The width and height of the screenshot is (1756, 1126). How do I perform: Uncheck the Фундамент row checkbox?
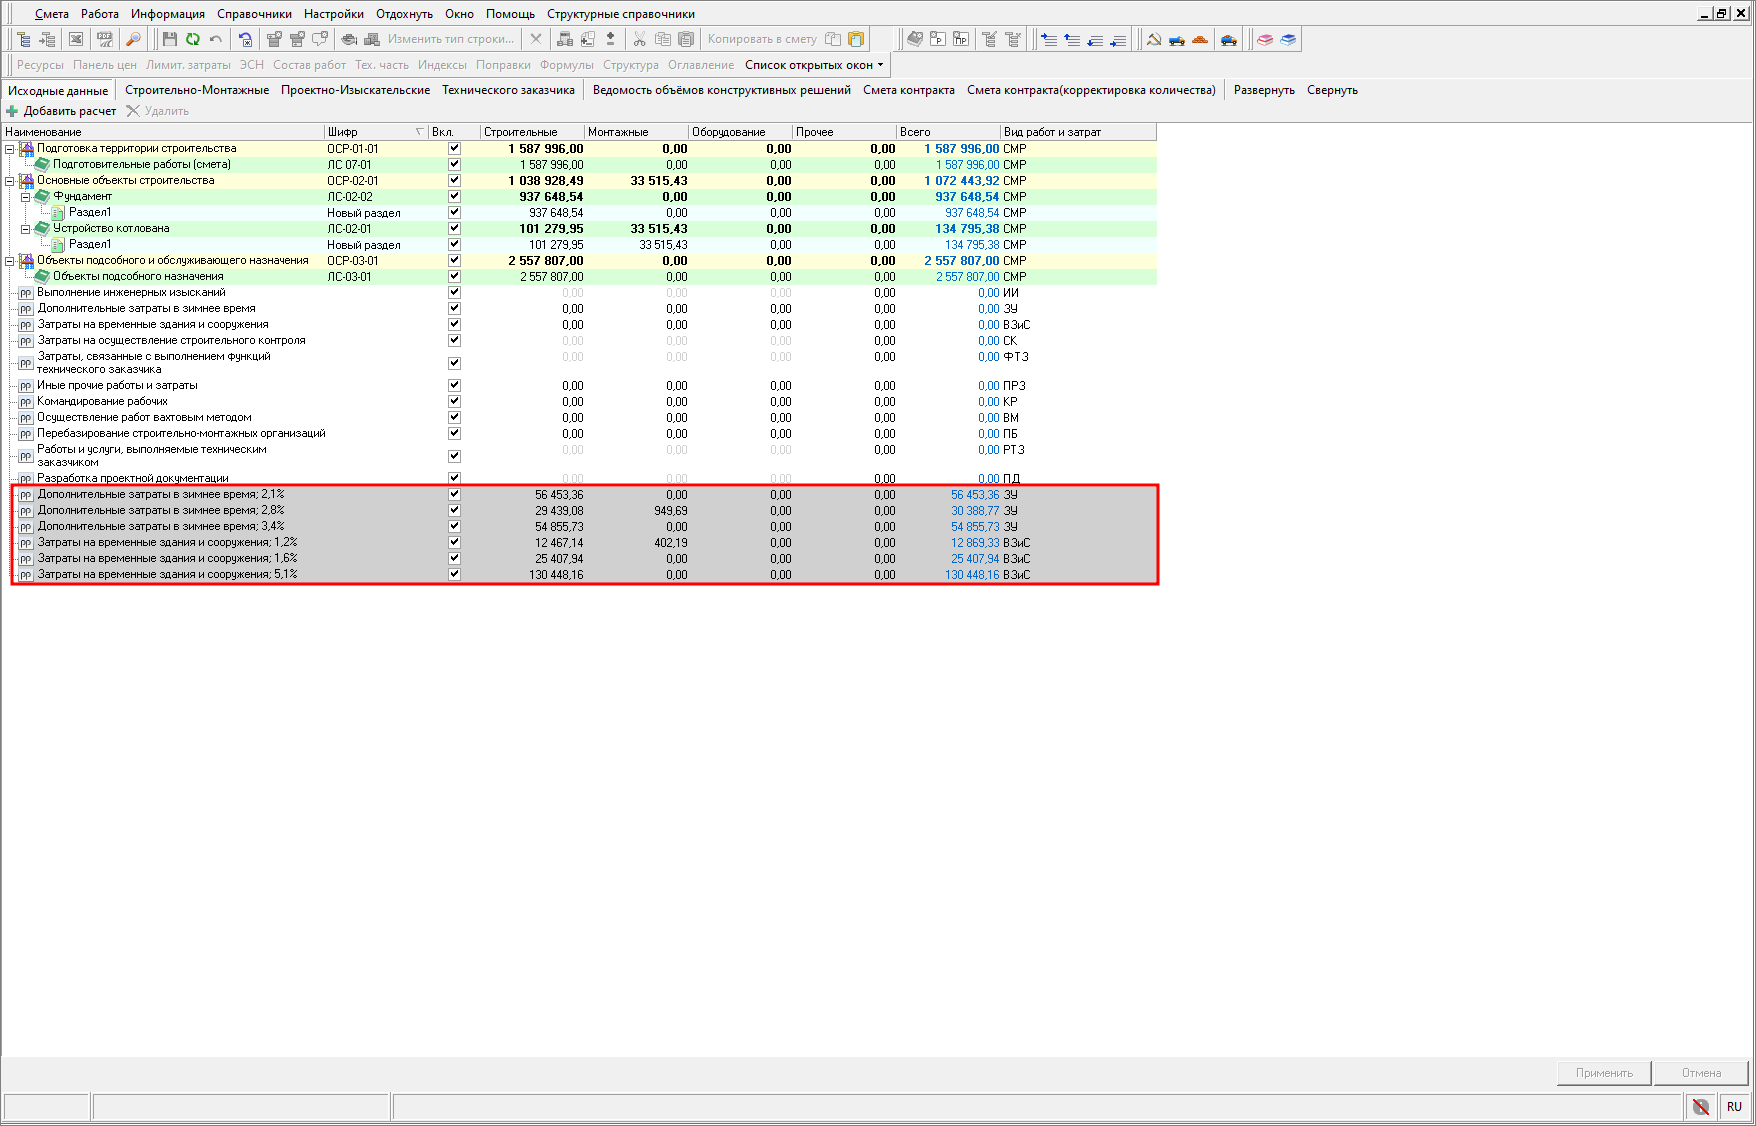pyautogui.click(x=454, y=196)
